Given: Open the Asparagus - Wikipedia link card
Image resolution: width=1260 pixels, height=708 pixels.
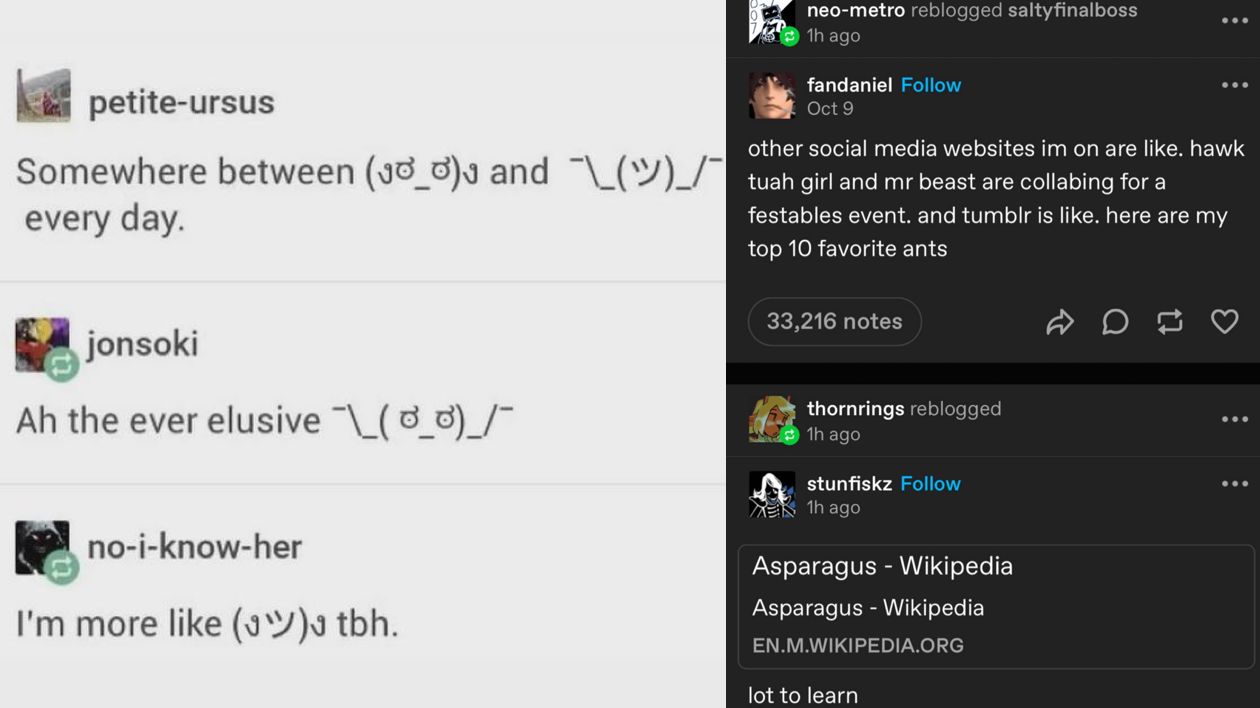Looking at the screenshot, I should [x=995, y=606].
